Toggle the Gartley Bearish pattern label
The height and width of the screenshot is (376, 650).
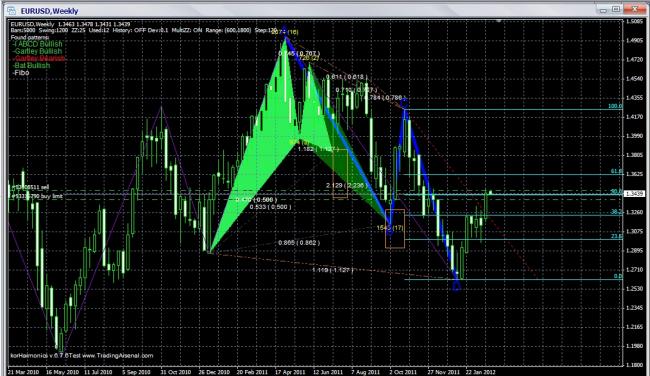pyautogui.click(x=39, y=58)
